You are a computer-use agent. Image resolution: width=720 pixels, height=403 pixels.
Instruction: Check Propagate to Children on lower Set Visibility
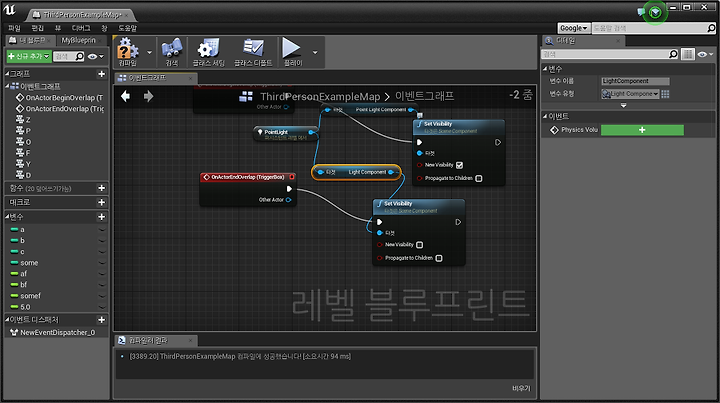click(439, 258)
